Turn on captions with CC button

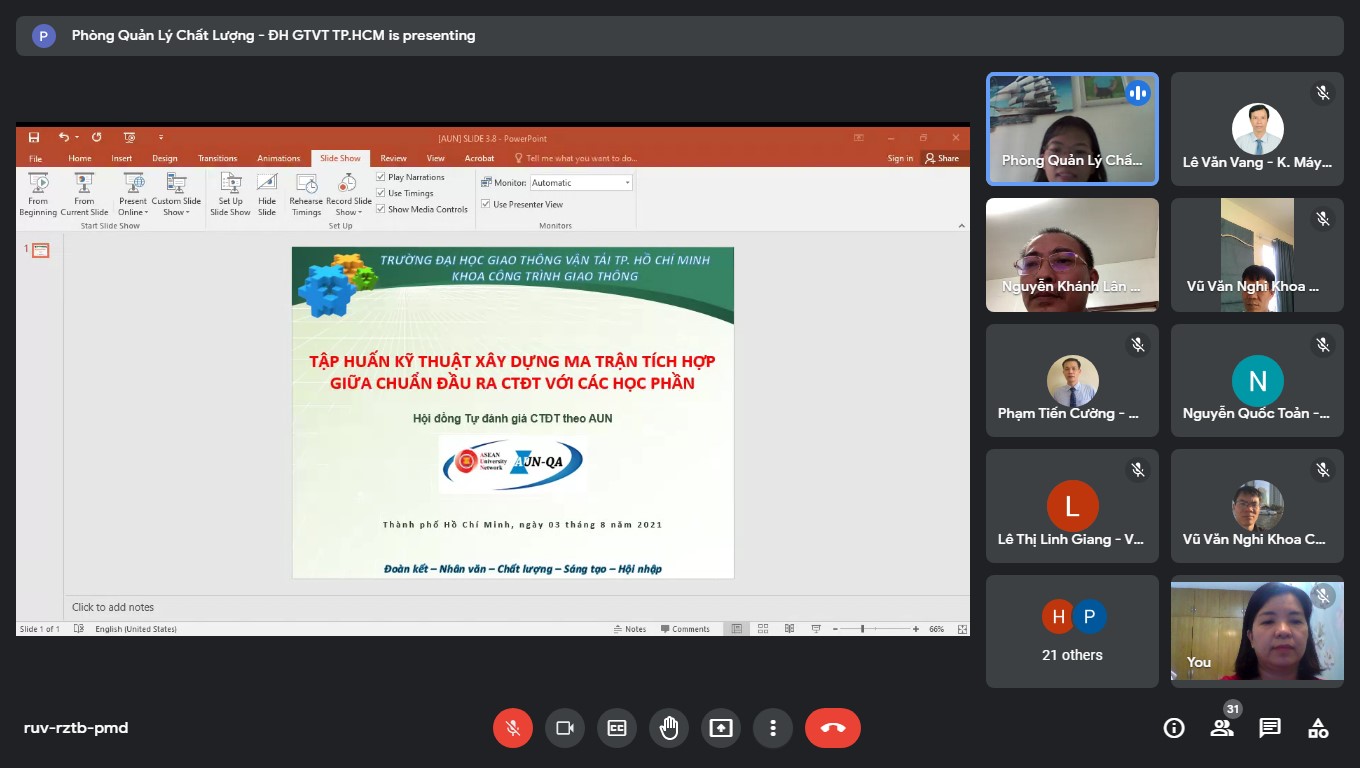[617, 728]
